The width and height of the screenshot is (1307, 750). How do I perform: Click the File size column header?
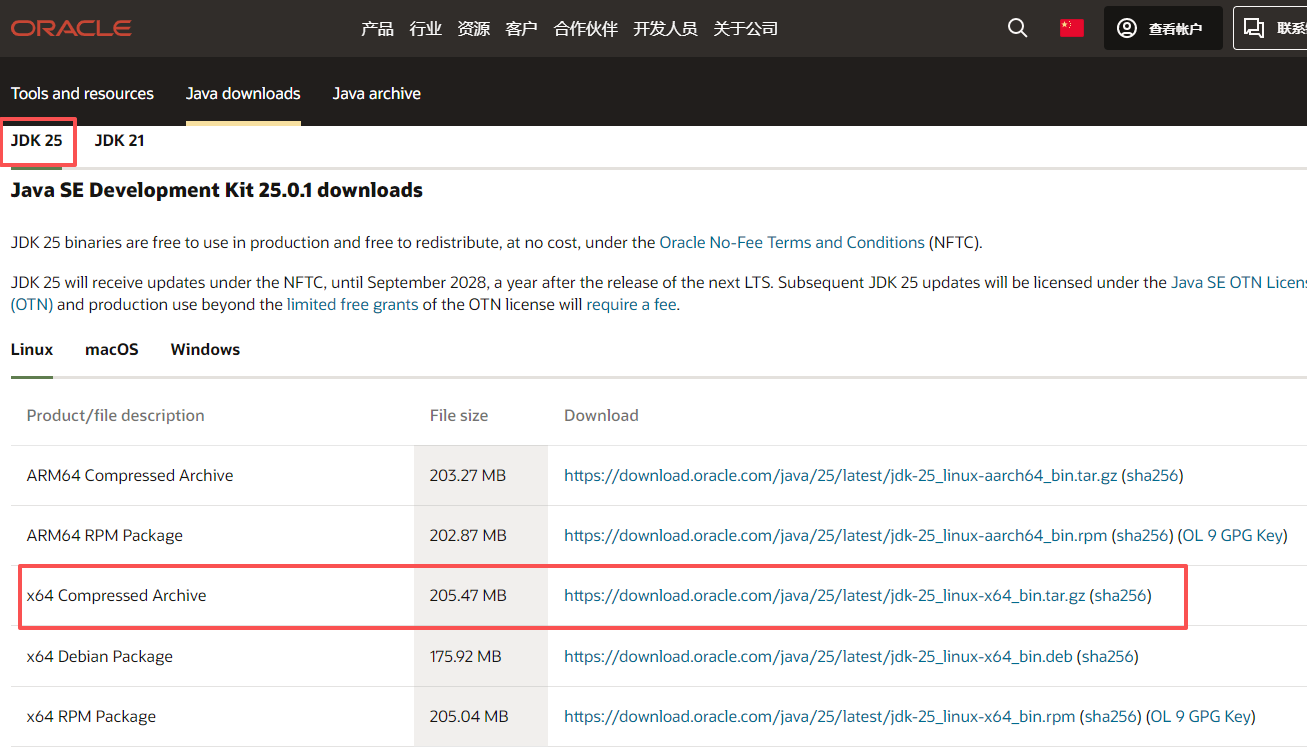tap(459, 416)
